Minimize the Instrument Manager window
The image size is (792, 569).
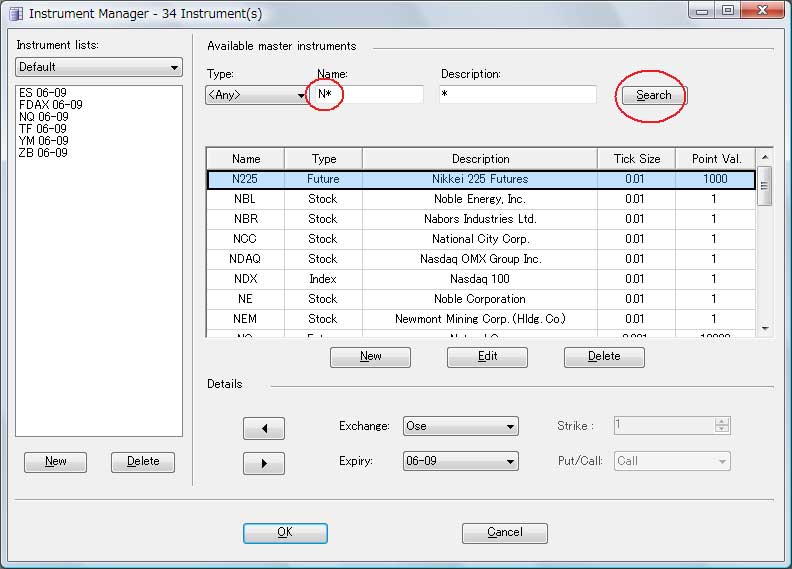coord(702,10)
